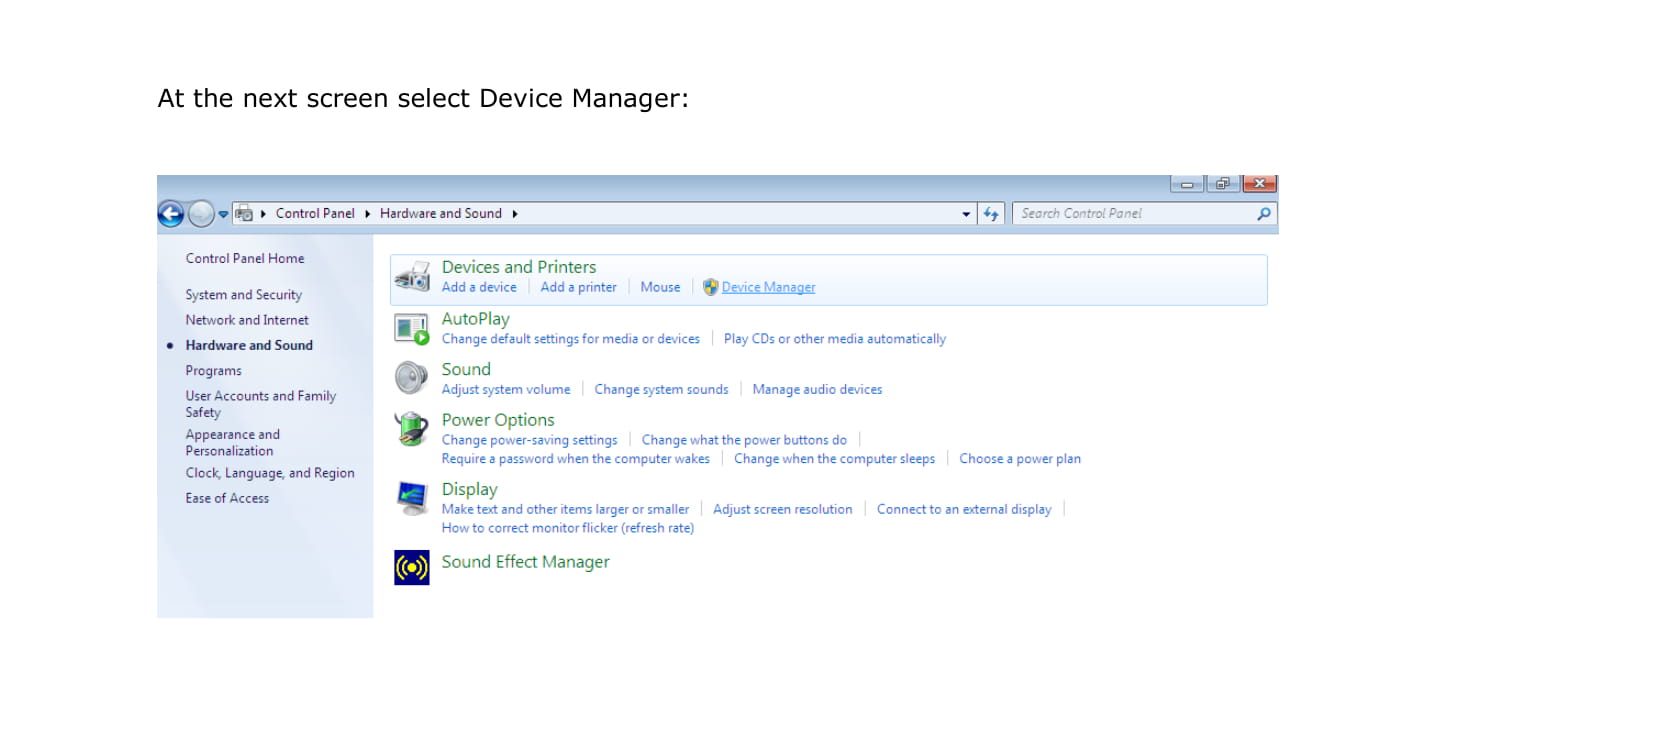Open Devices and Printers heading
This screenshot has height=730, width=1654.
519,267
